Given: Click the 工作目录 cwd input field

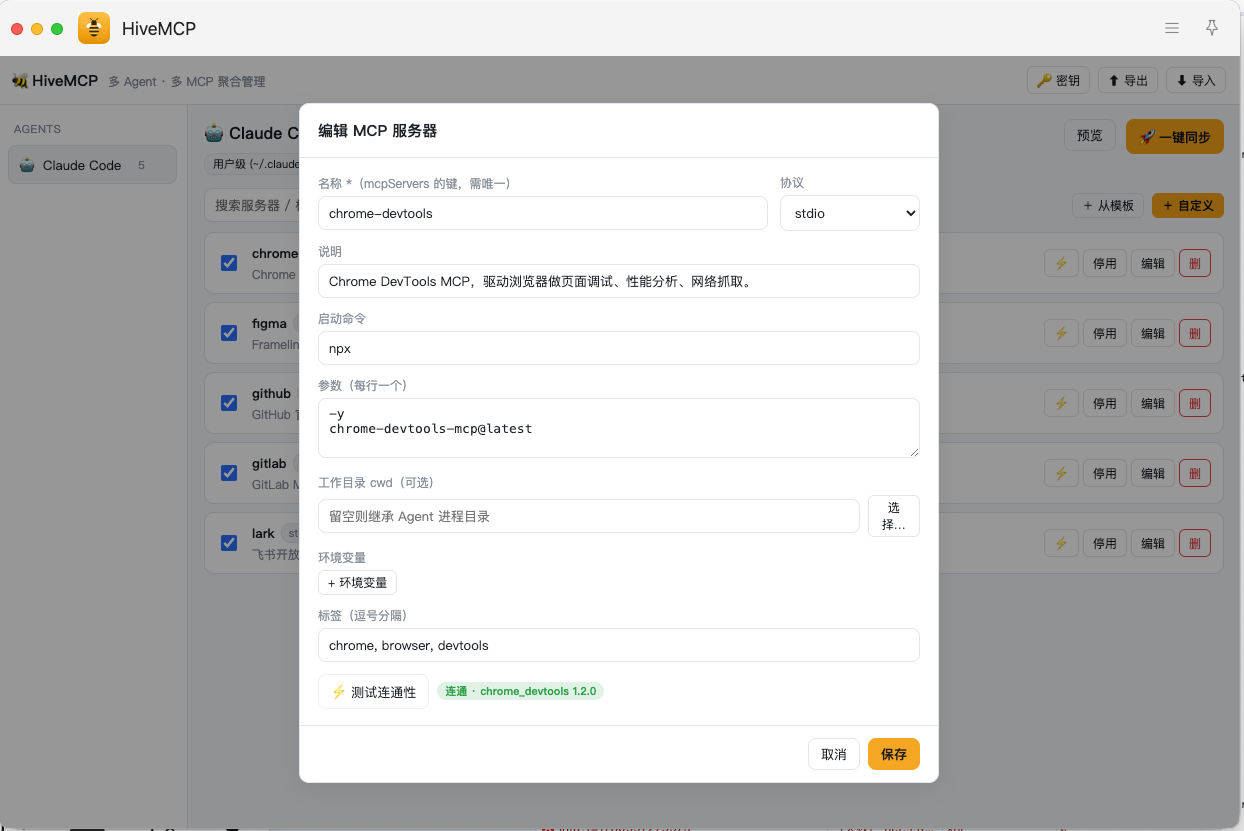Looking at the screenshot, I should coord(589,516).
